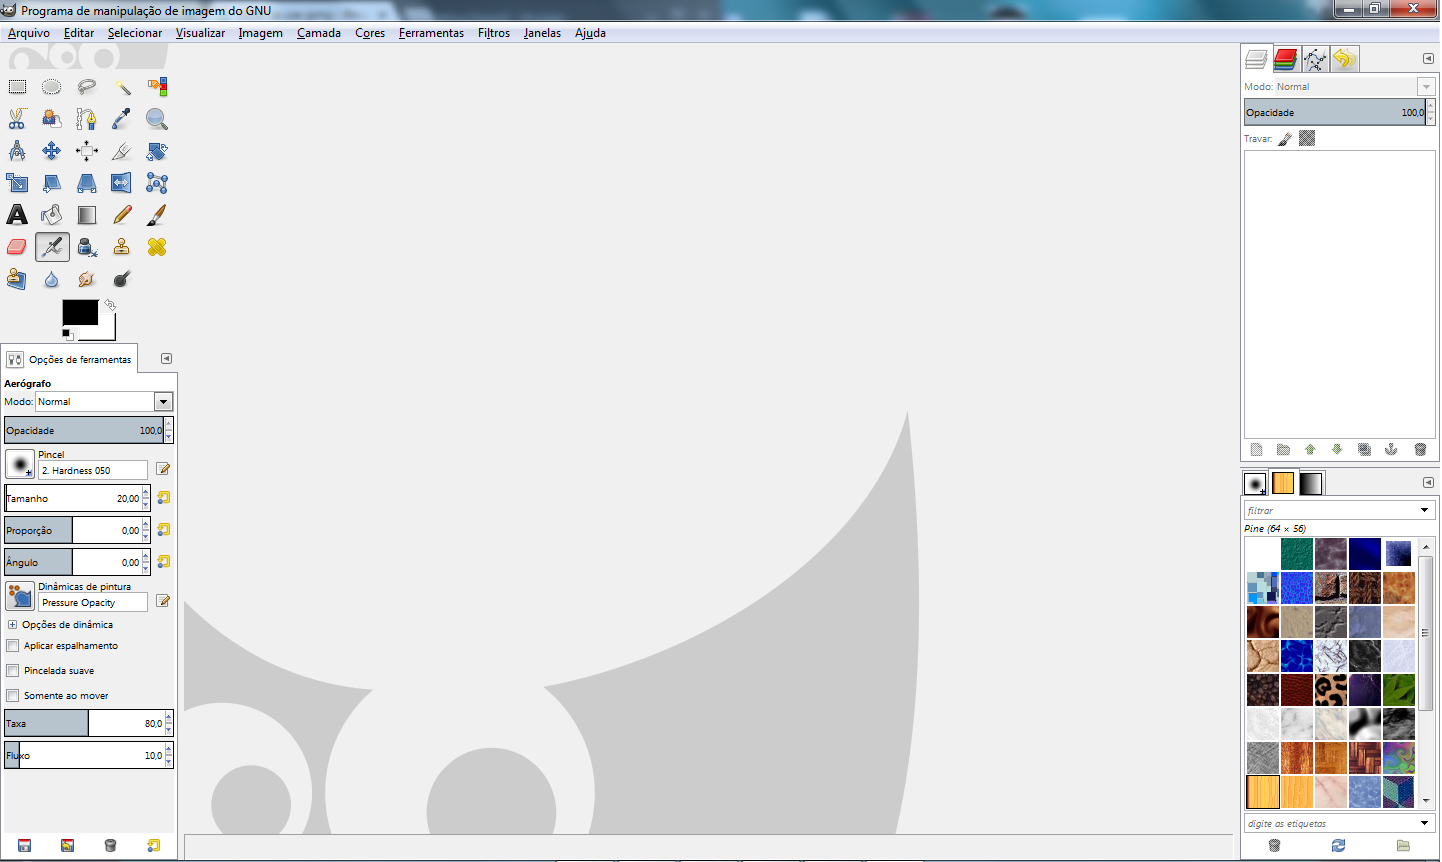Select the Rotate tool

point(157,151)
